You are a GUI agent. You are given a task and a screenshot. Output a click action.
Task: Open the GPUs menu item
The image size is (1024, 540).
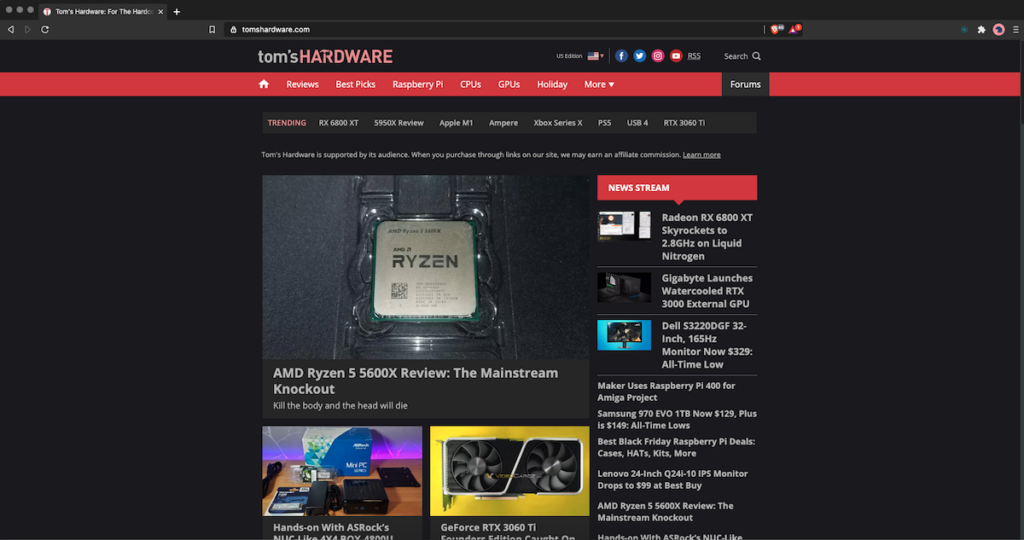click(509, 84)
